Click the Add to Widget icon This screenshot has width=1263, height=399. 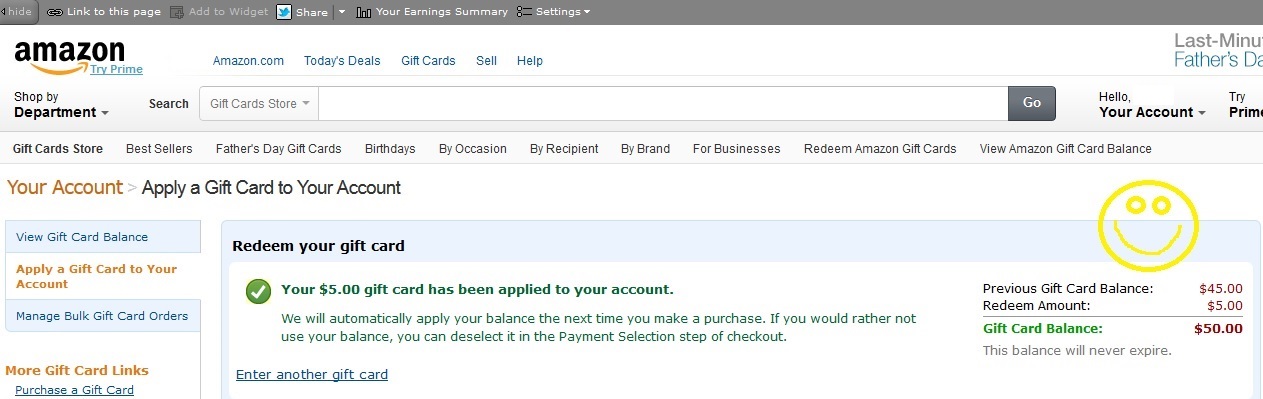coord(177,12)
